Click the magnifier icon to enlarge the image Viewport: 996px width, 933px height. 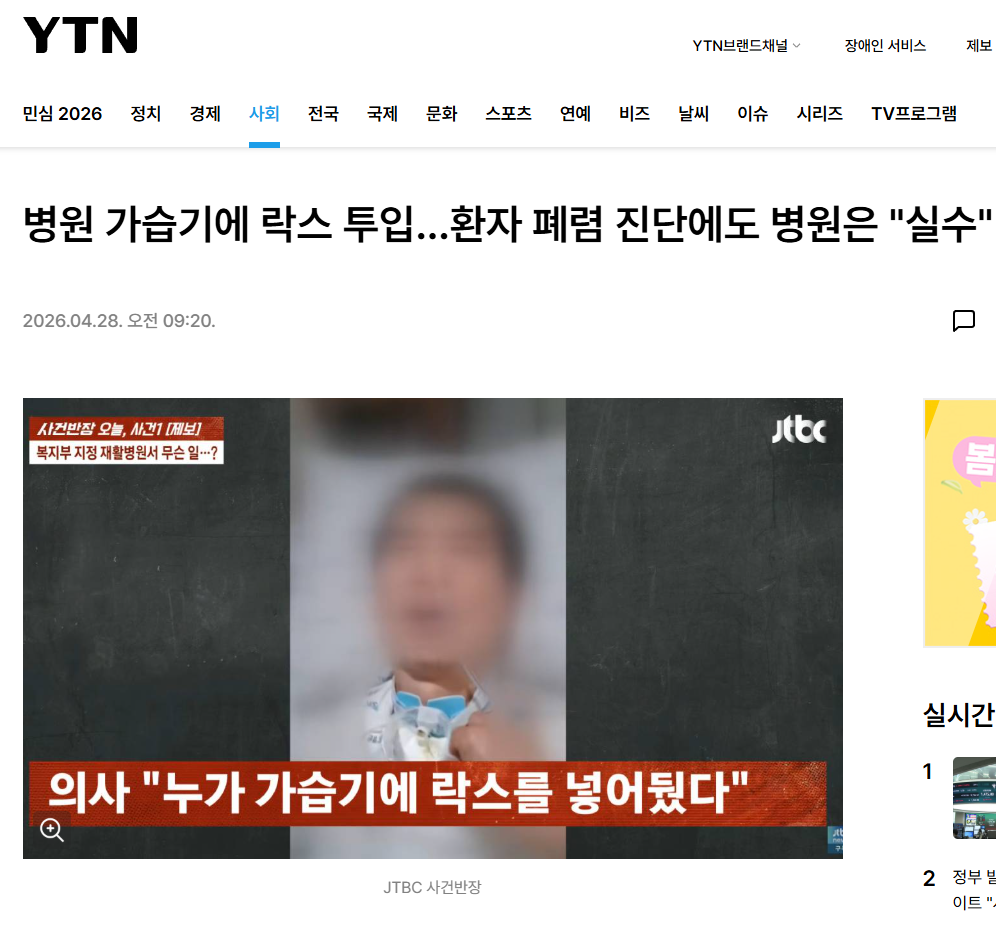point(48,829)
